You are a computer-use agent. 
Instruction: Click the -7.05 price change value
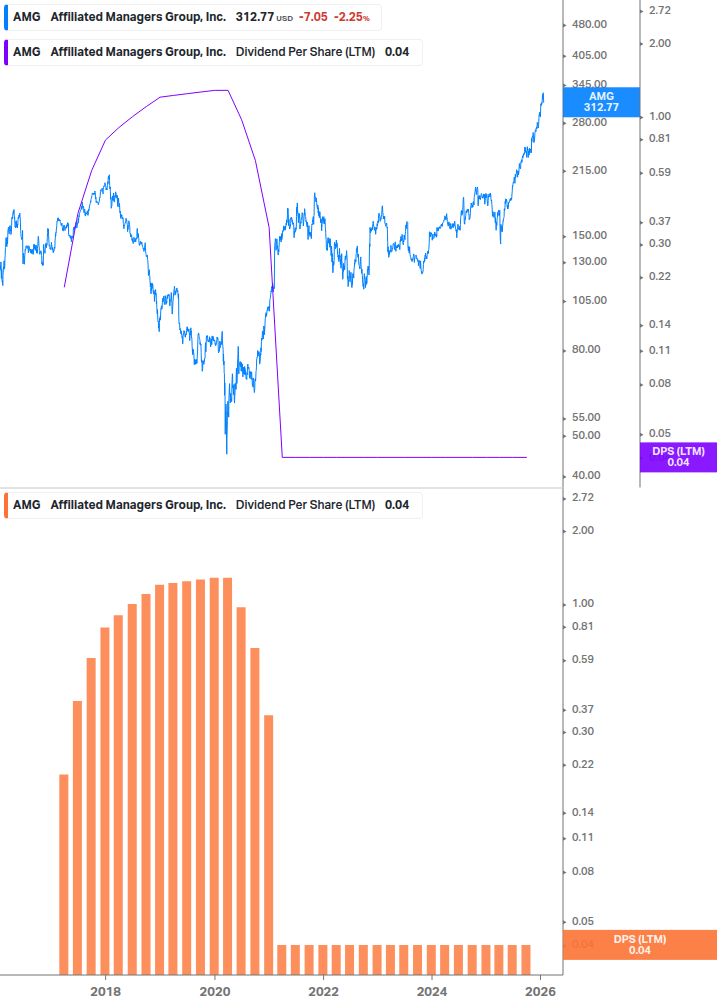(313, 17)
